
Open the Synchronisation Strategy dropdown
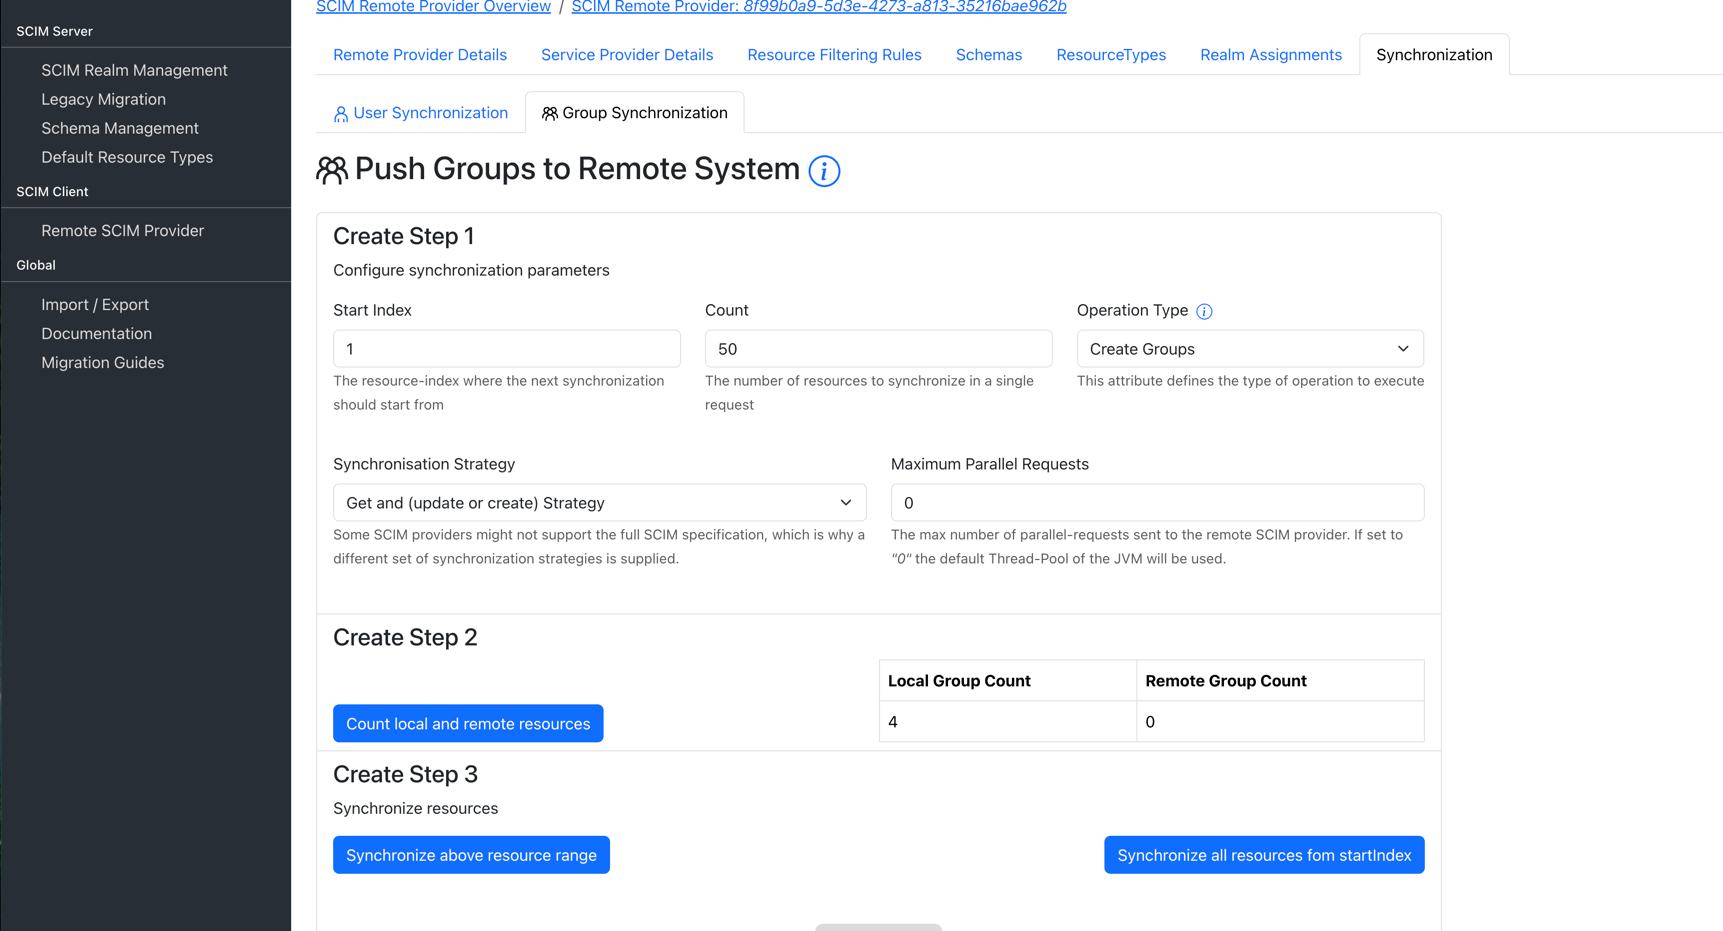599,502
